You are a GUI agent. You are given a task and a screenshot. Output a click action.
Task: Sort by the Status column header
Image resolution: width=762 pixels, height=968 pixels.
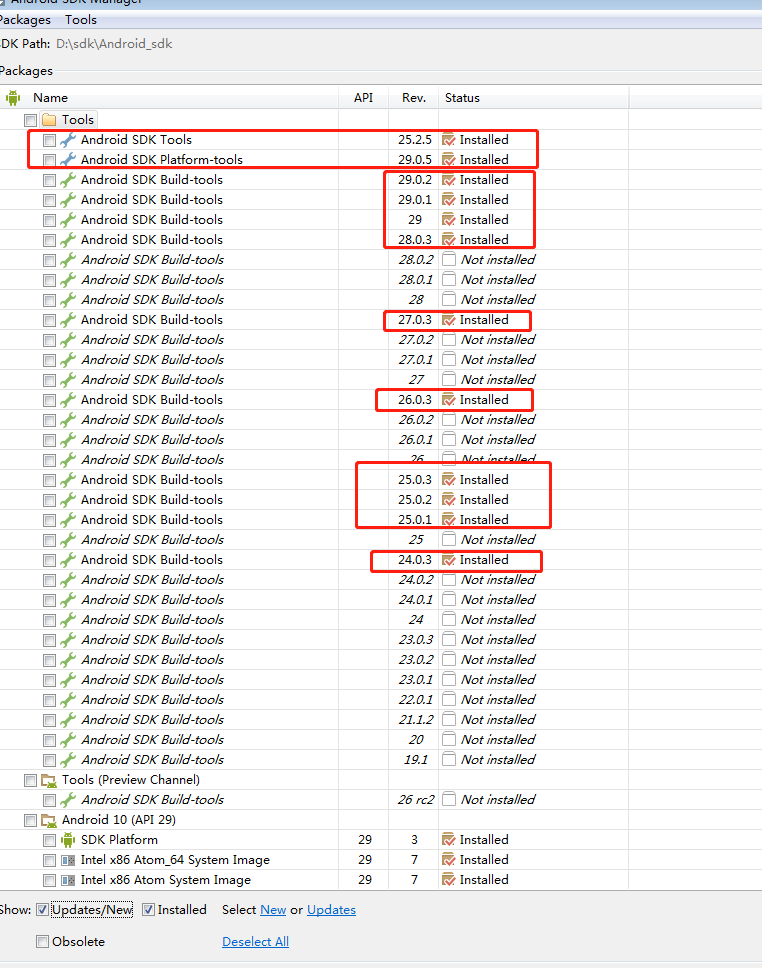(463, 98)
